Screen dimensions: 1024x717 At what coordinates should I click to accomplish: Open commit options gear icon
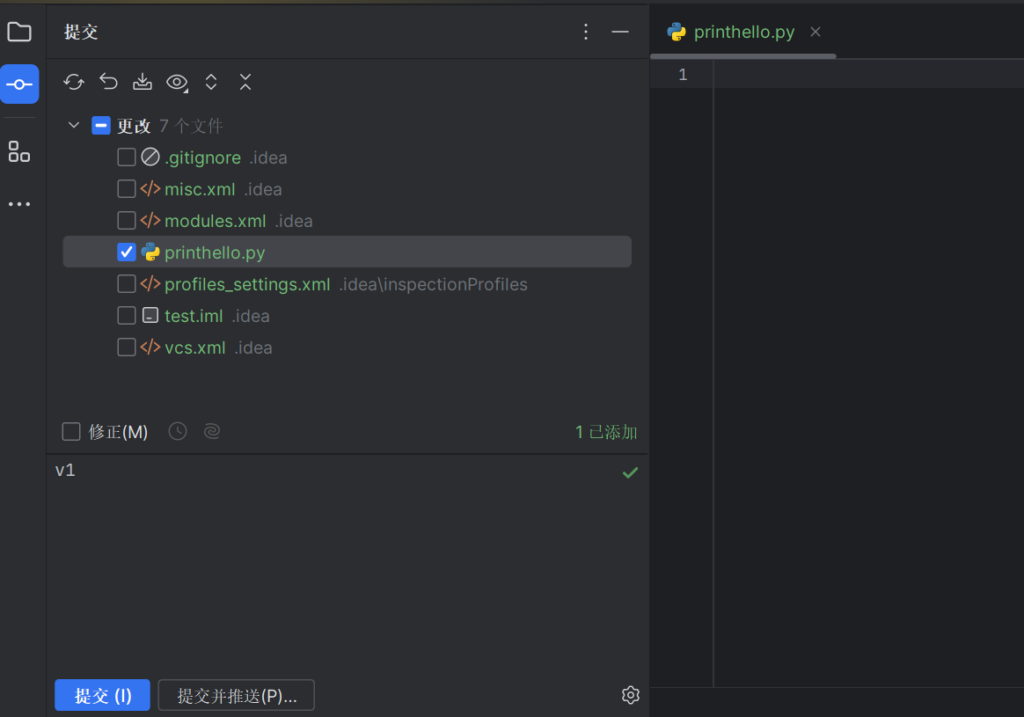coord(630,695)
